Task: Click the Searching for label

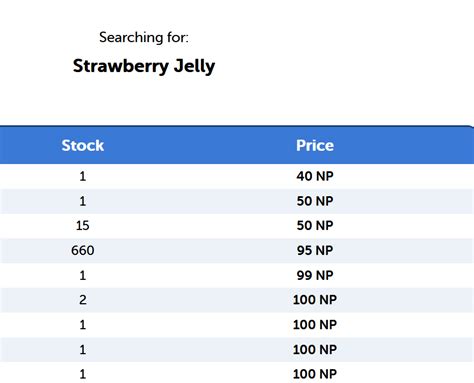Action: 144,37
